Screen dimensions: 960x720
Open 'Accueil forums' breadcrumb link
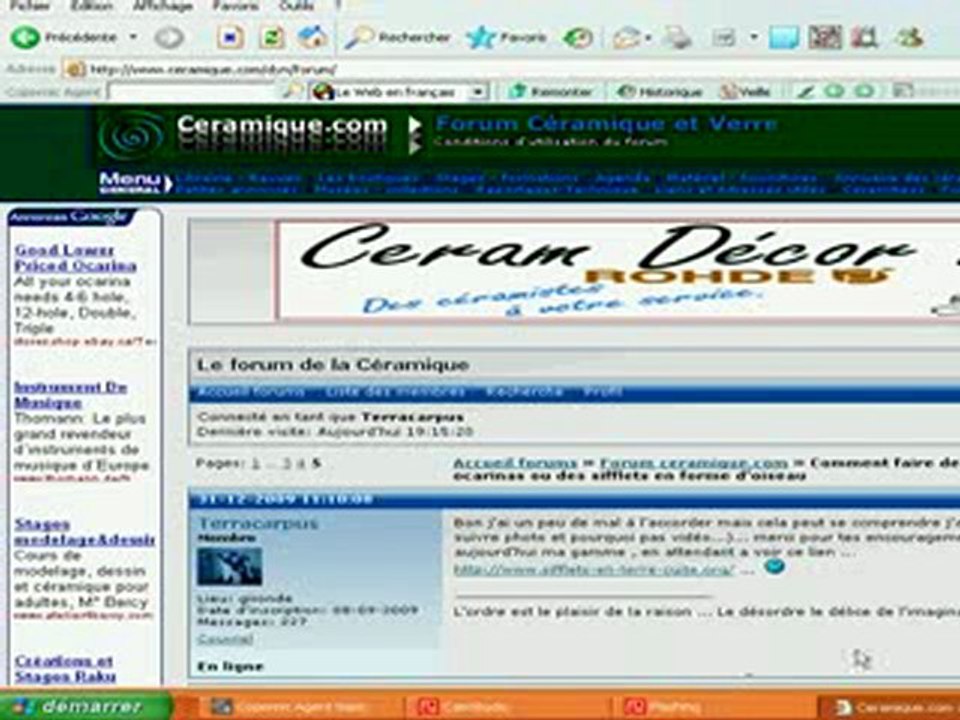(514, 463)
